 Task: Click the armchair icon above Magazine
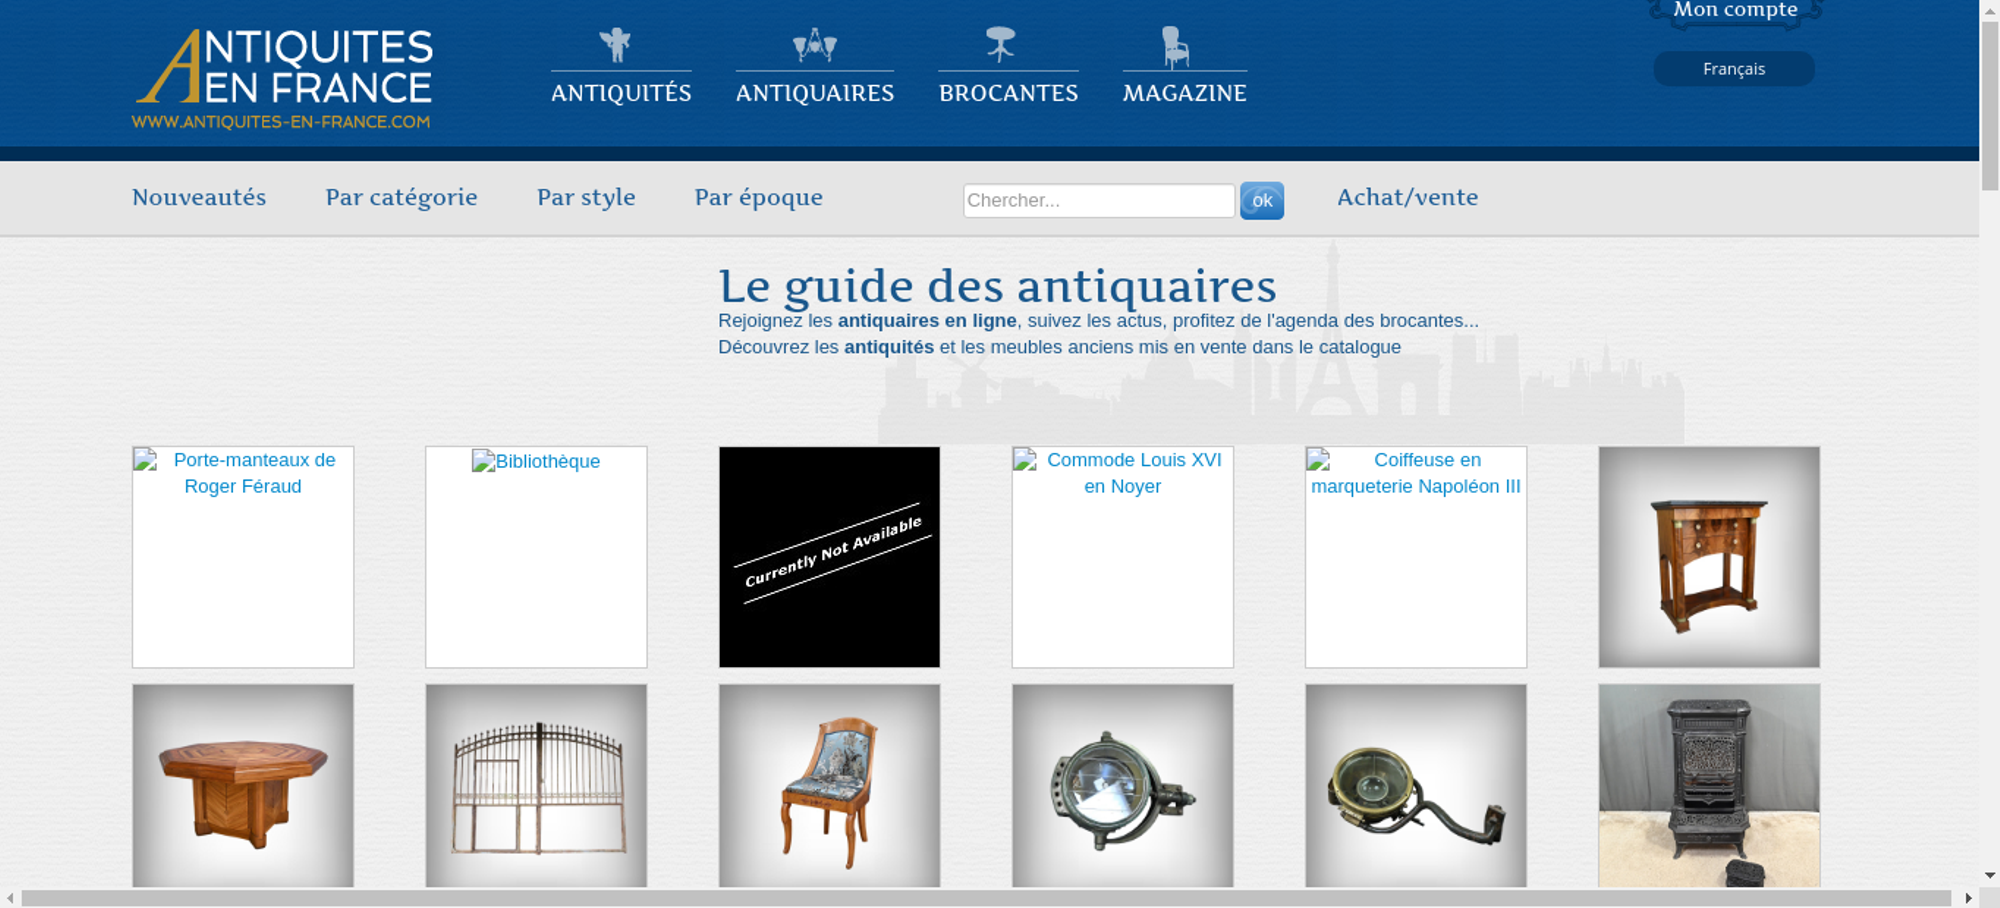(x=1175, y=47)
